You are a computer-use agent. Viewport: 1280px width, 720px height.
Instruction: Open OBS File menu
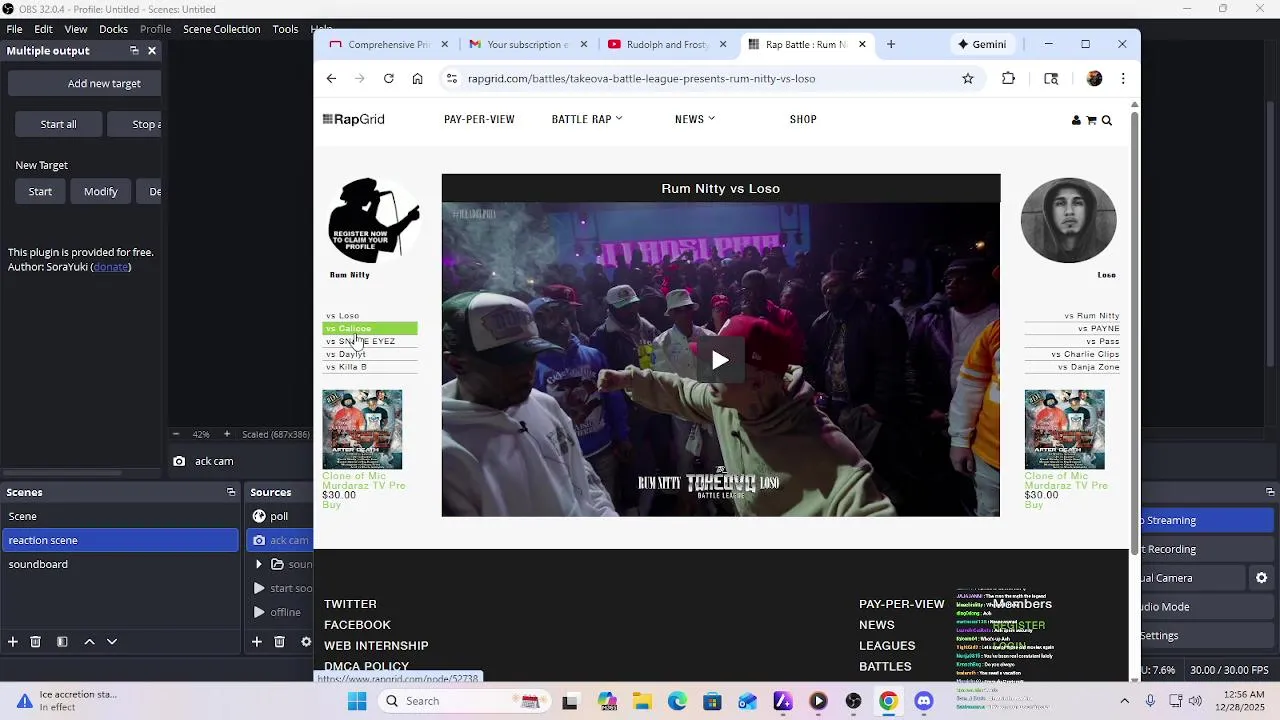pos(15,29)
